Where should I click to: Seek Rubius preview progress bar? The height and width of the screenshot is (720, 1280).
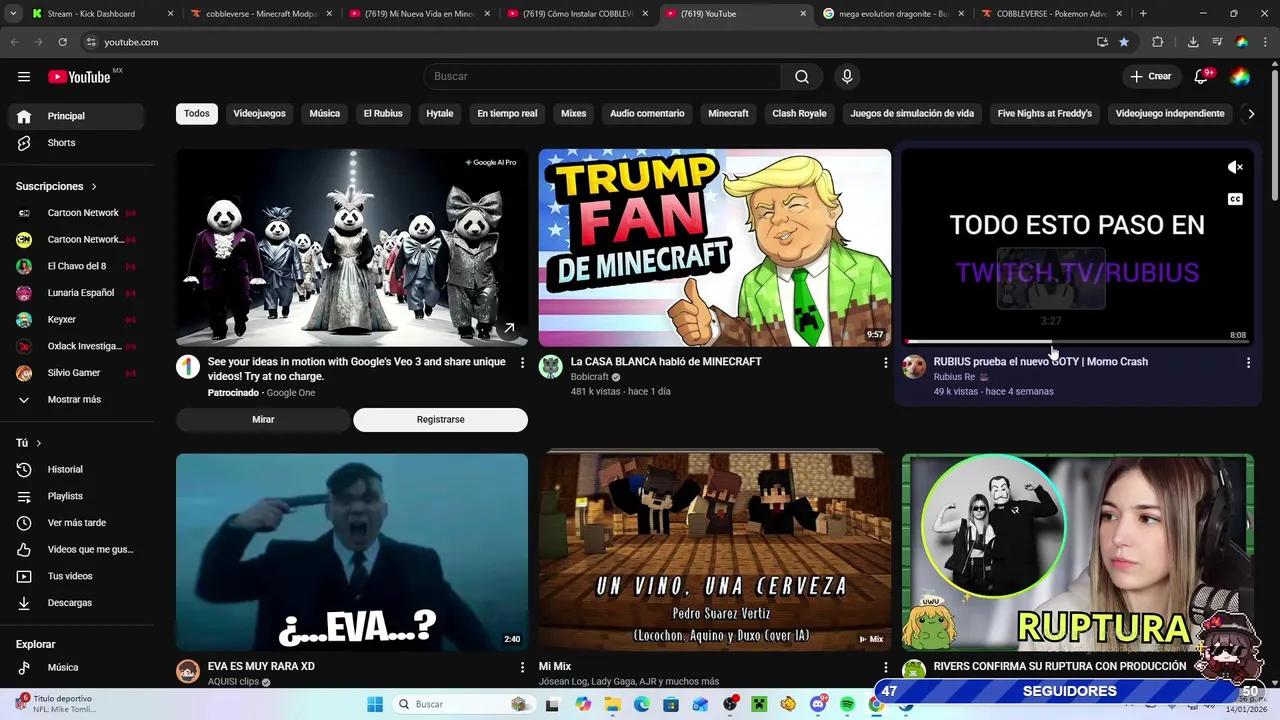[x=1077, y=342]
